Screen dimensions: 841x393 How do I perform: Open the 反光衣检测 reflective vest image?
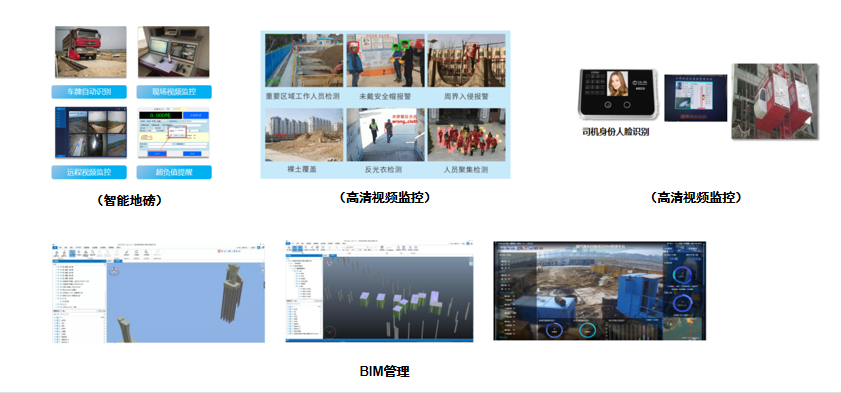385,135
